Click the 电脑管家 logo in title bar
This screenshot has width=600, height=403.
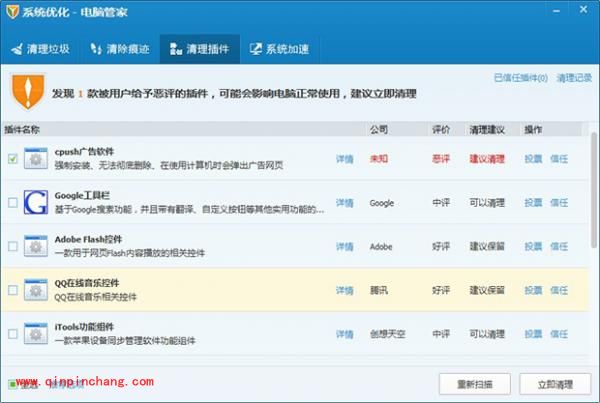click(12, 12)
